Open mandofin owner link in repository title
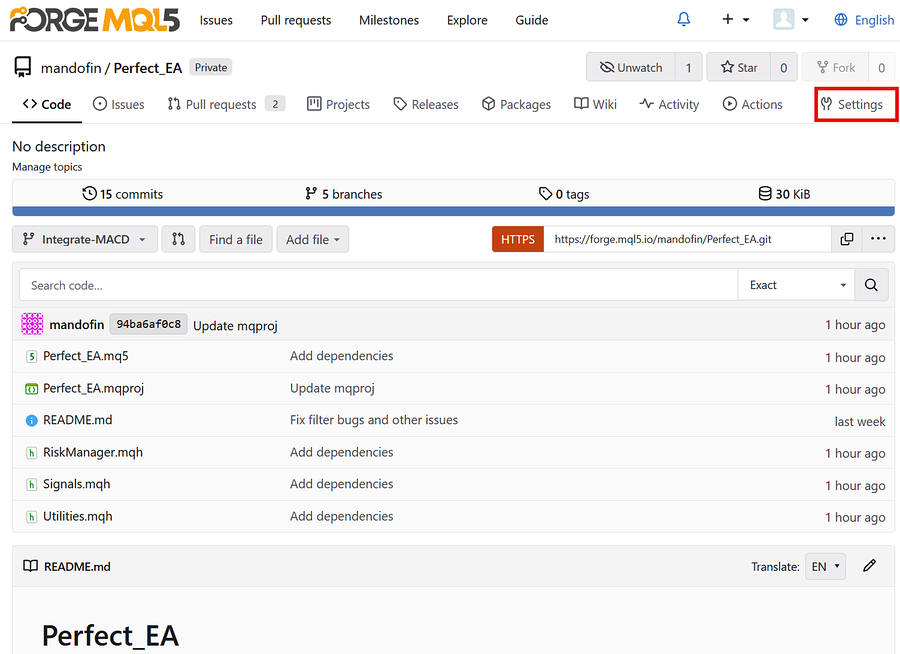This screenshot has height=654, width=900. pyautogui.click(x=71, y=68)
